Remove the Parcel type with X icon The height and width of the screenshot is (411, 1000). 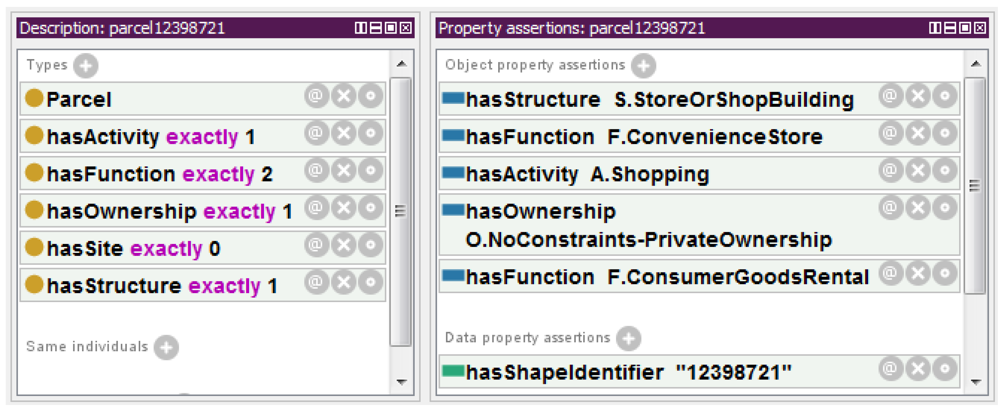[x=343, y=96]
